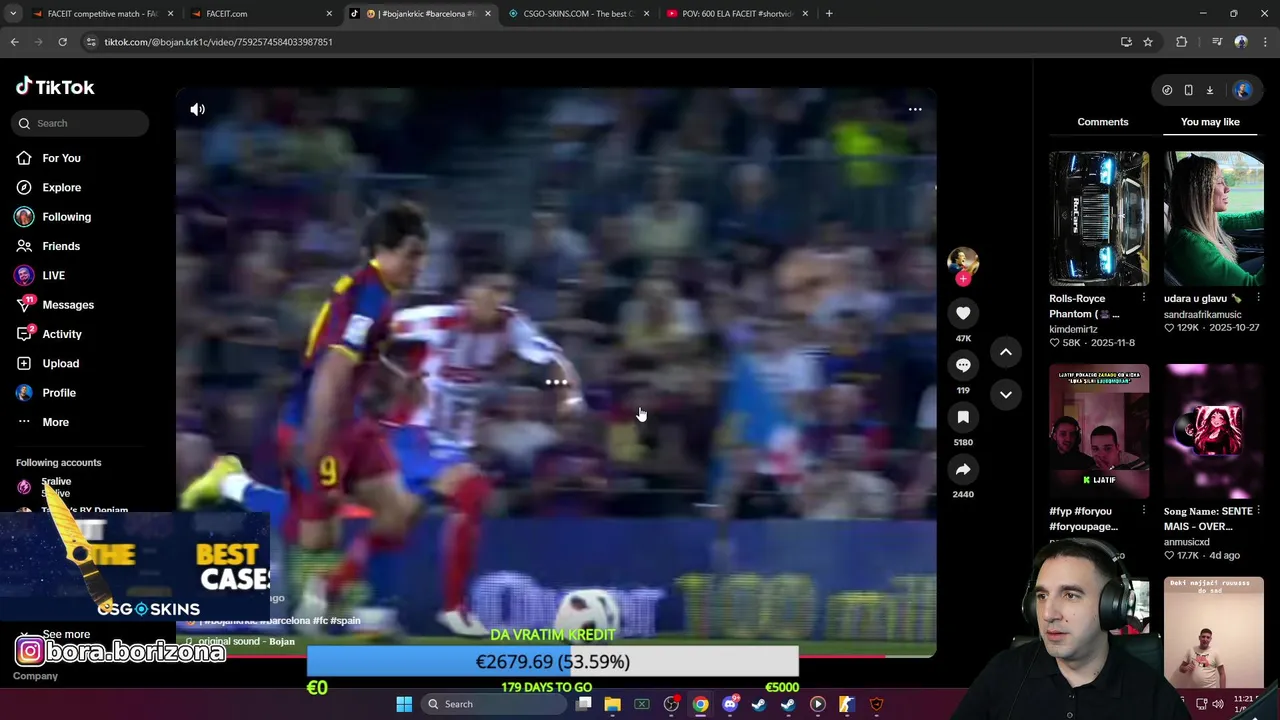Reload the page in Chrome
1280x720 pixels.
click(62, 42)
